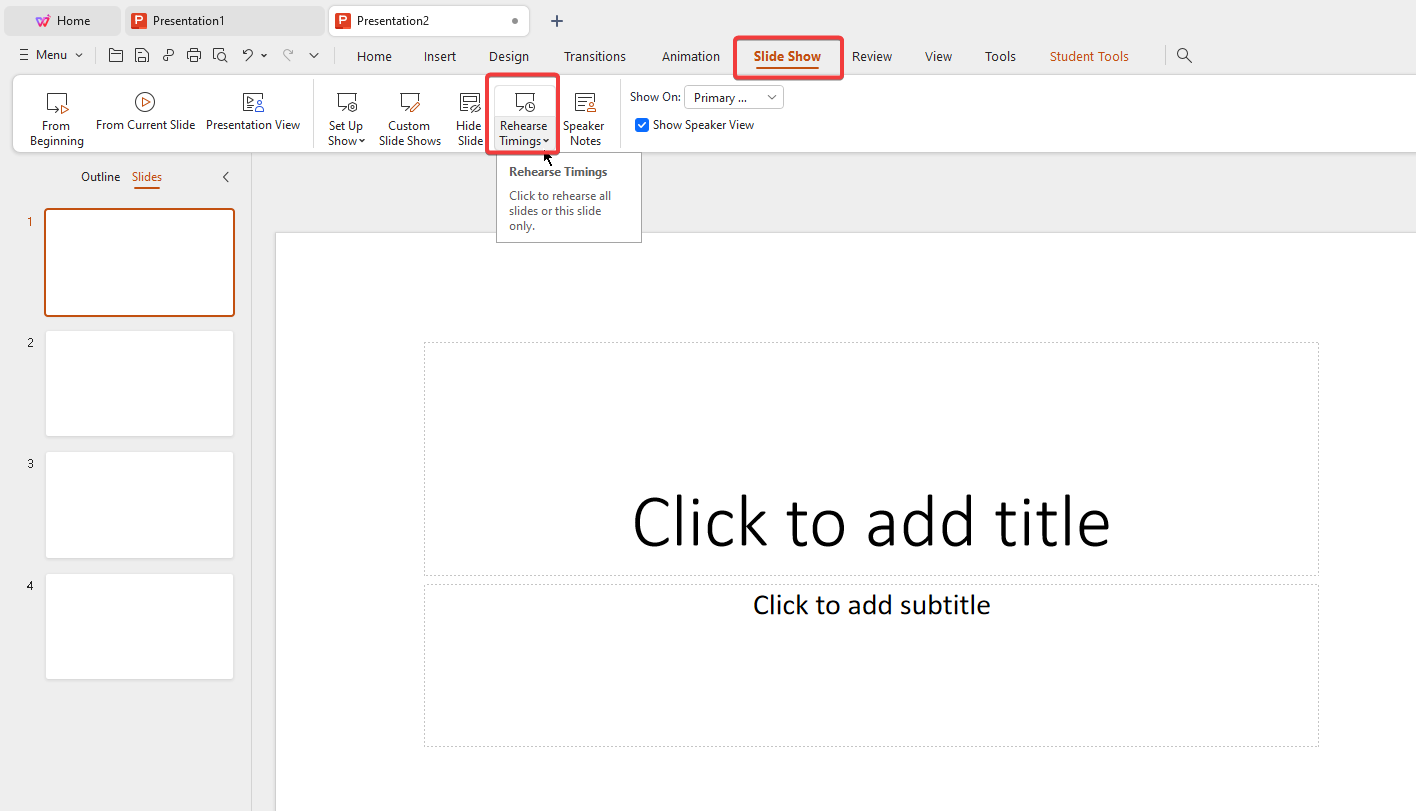
Task: Open the Show On monitor dropdown
Action: [733, 96]
